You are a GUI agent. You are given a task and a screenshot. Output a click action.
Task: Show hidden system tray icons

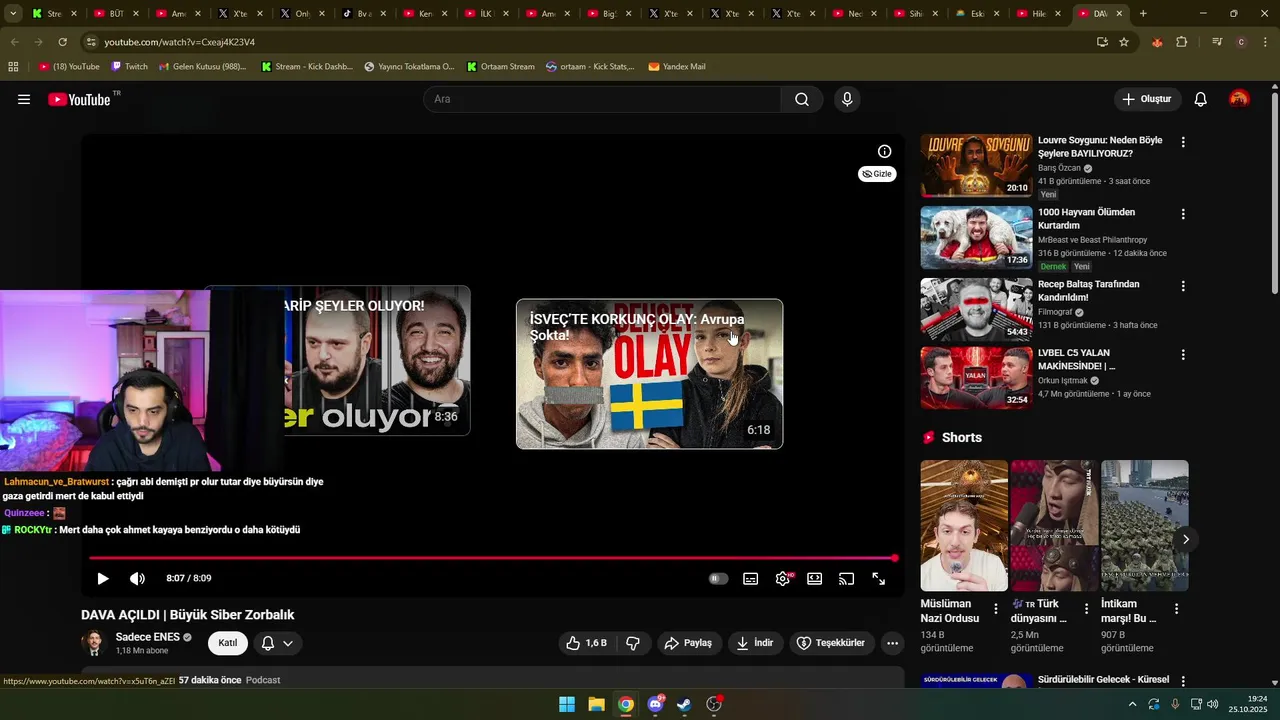pos(1132,704)
